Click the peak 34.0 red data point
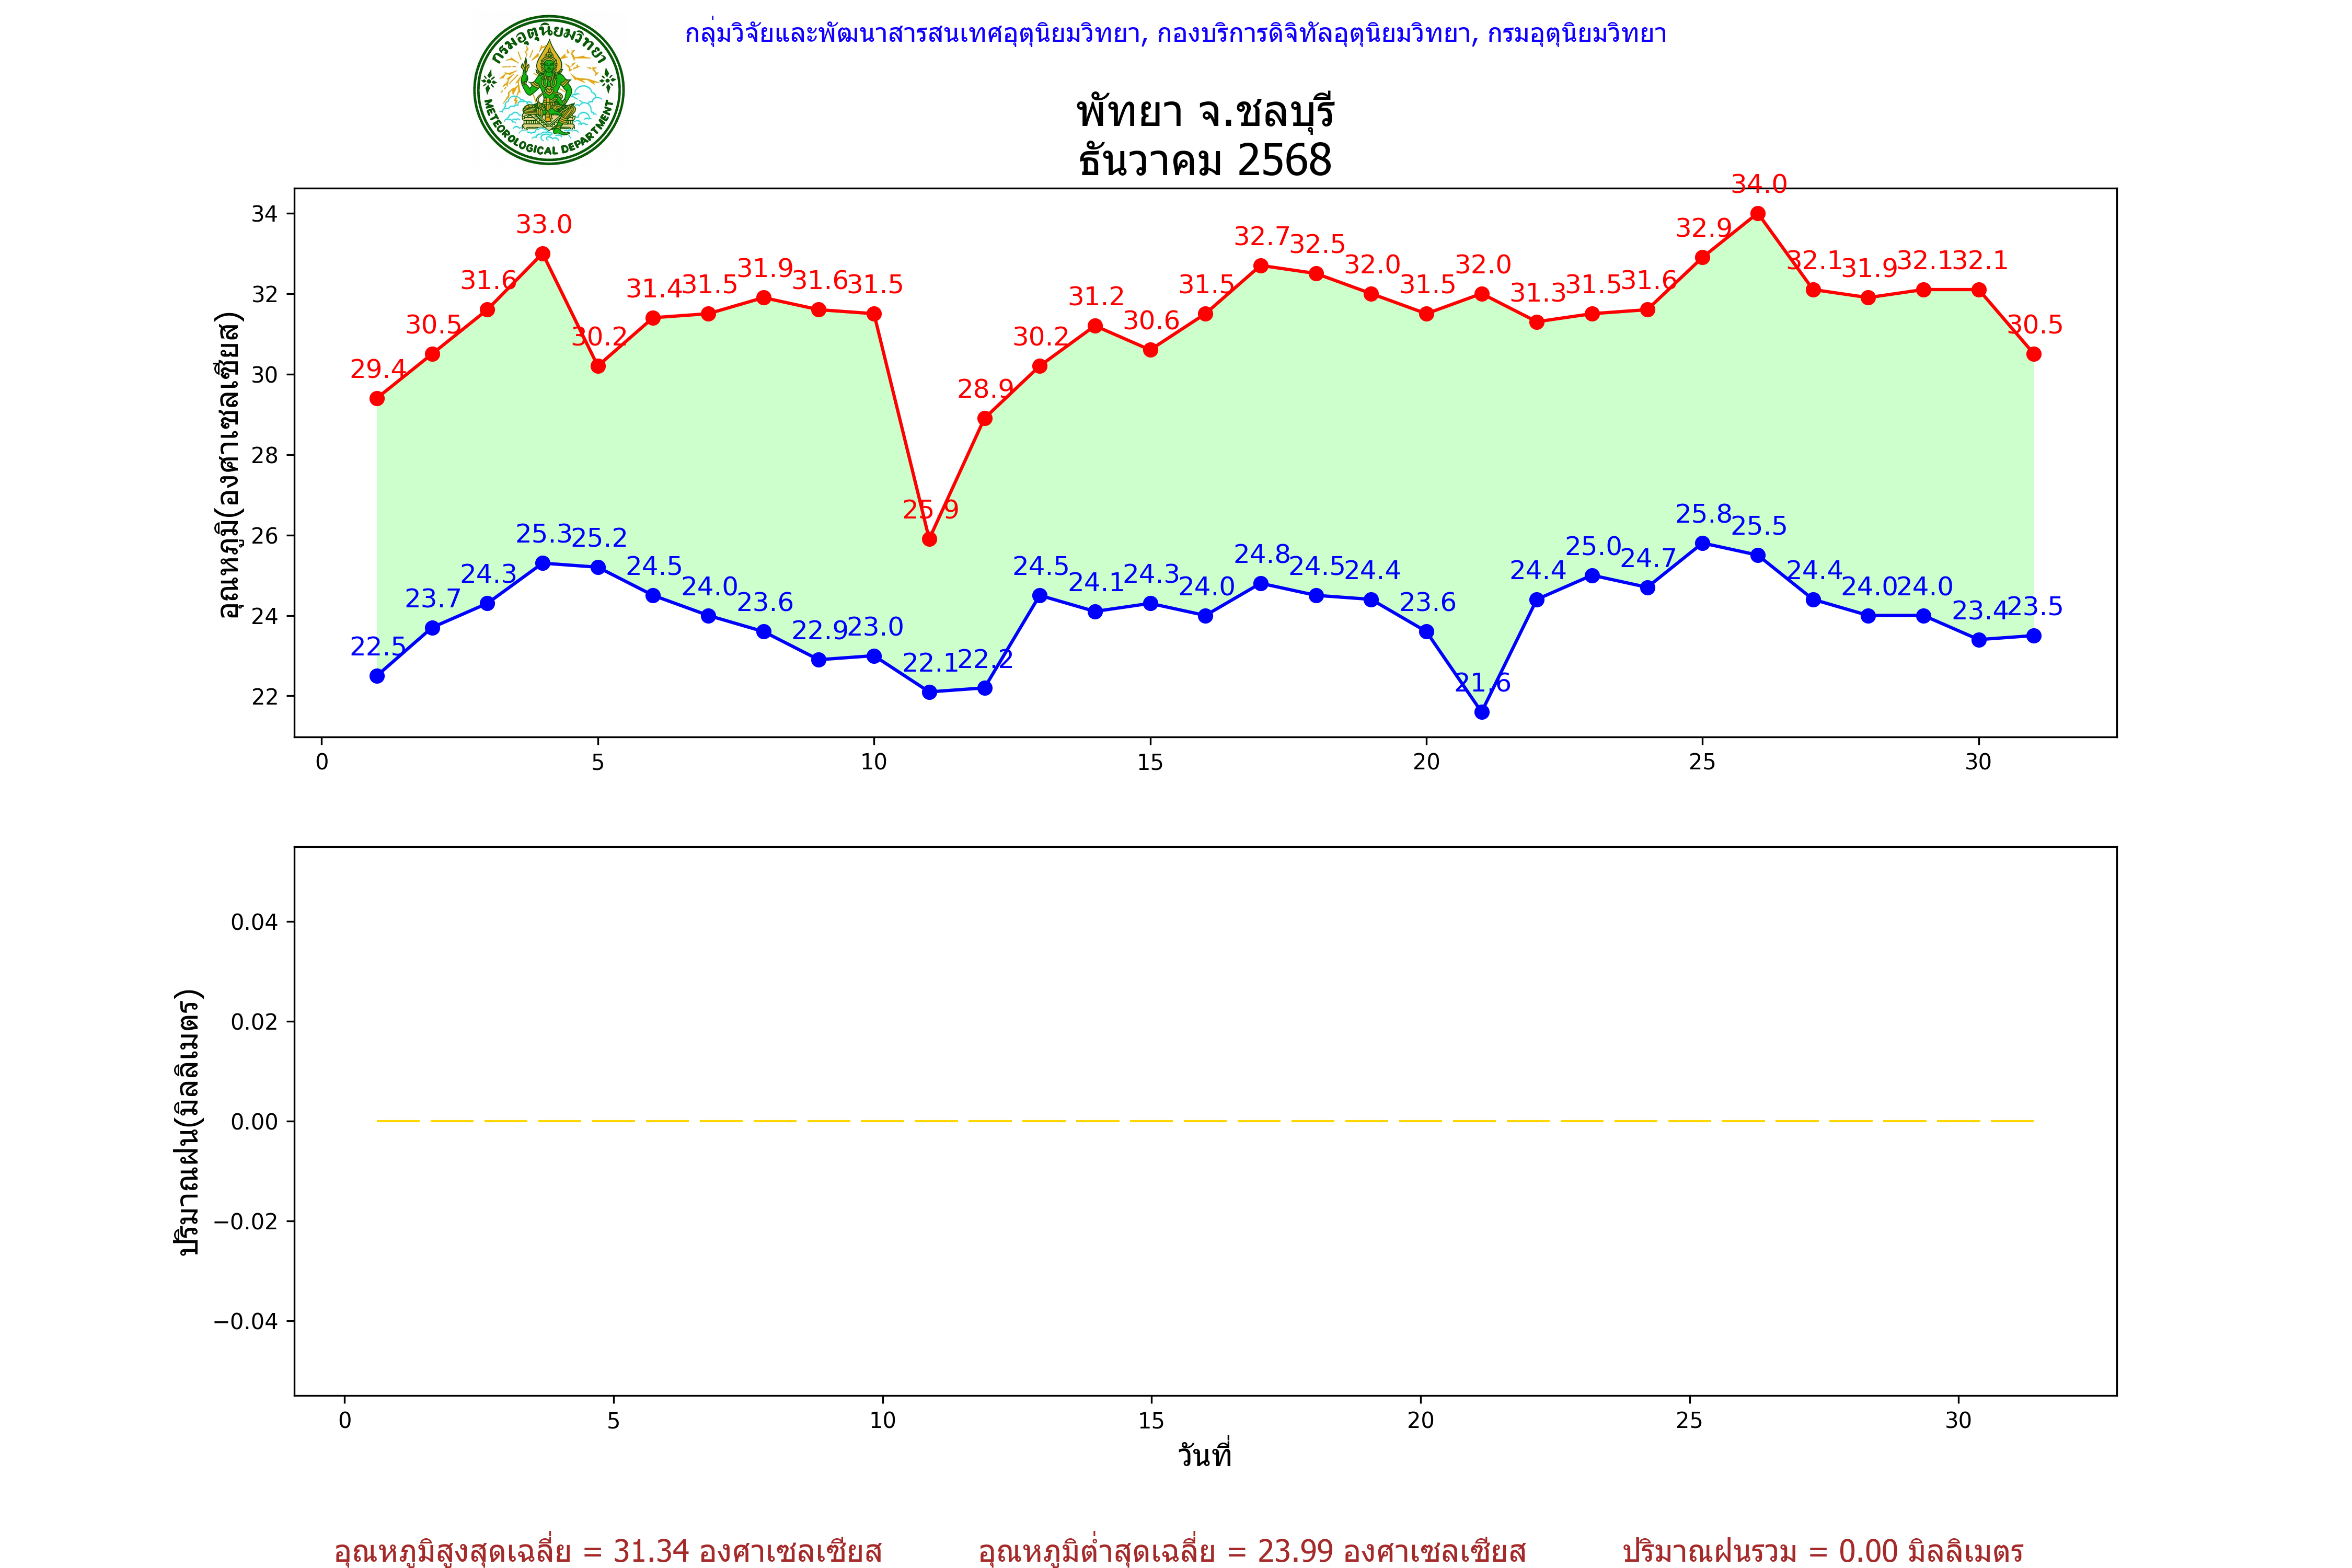Screen dimensions: 2352x1568 pos(1757,213)
